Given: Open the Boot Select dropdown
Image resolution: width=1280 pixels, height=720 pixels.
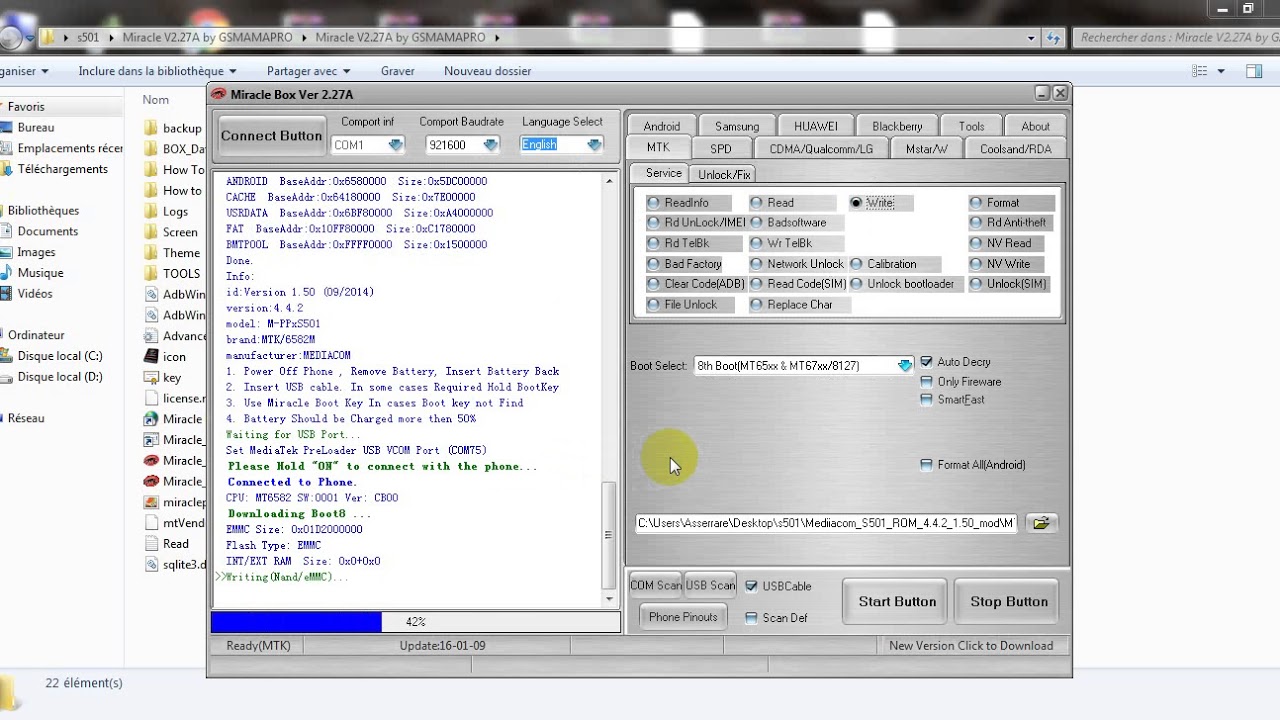Looking at the screenshot, I should pyautogui.click(x=904, y=366).
